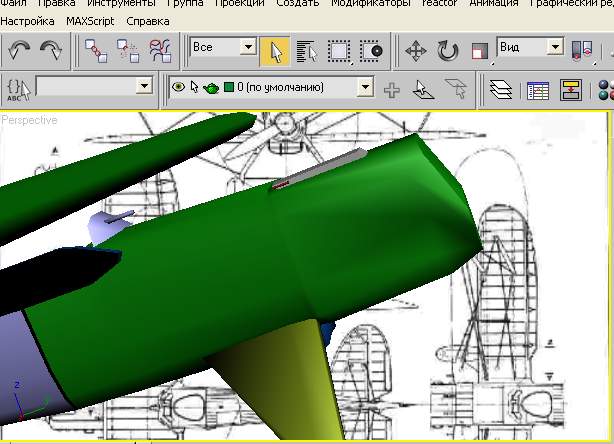The height and width of the screenshot is (444, 614).
Task: Toggle the teapot render icon of layer 0
Action: pyautogui.click(x=211, y=88)
